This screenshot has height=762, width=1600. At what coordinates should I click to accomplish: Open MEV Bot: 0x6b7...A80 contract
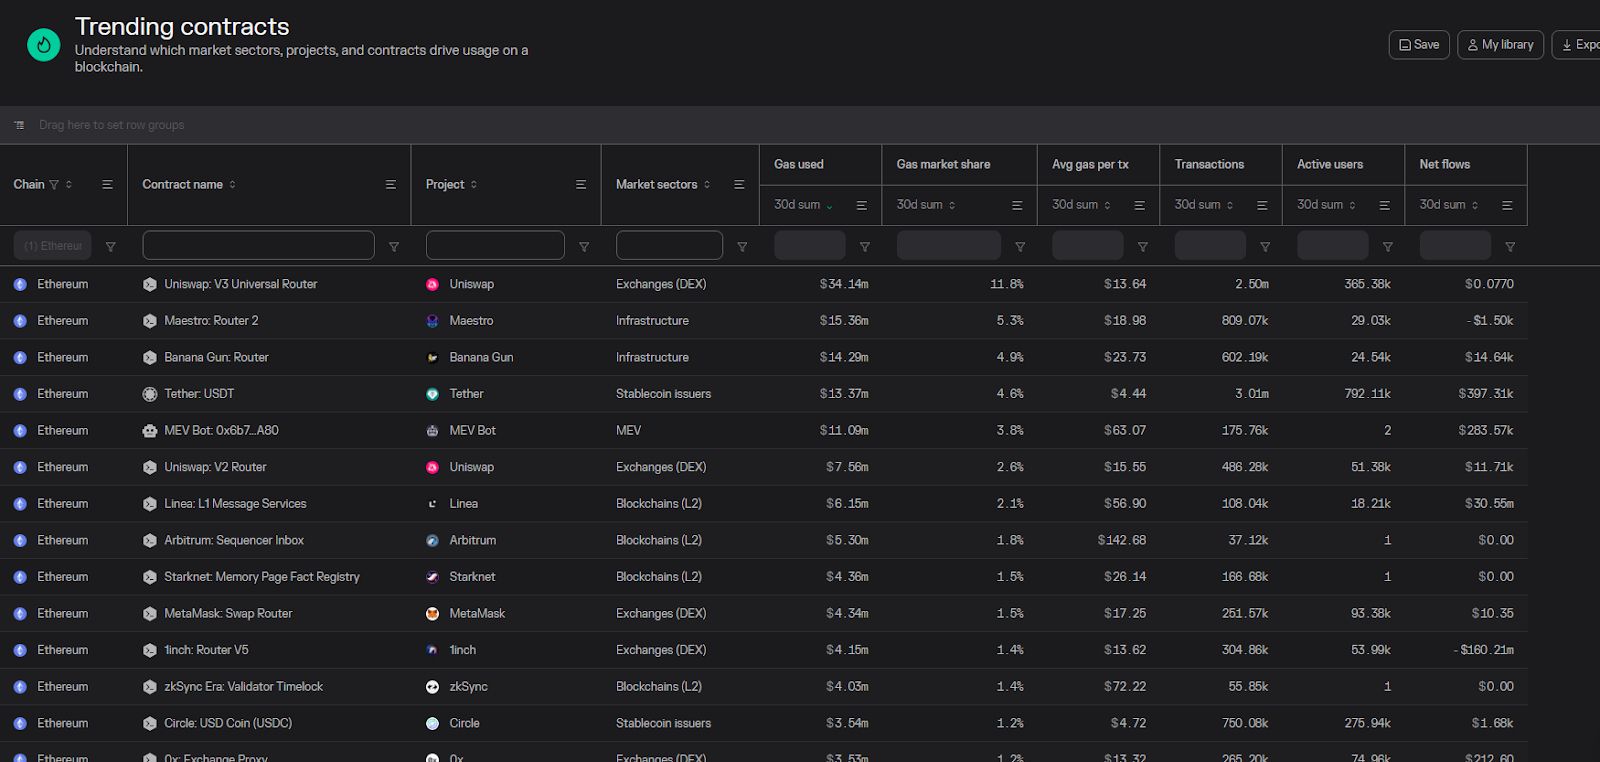(x=221, y=431)
